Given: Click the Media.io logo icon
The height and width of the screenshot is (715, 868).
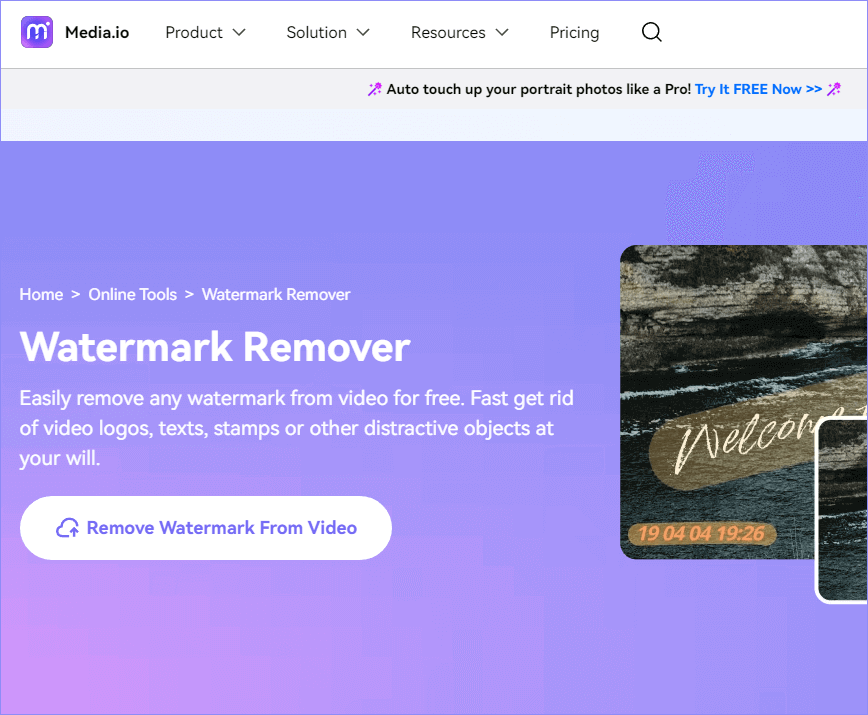Looking at the screenshot, I should [36, 32].
